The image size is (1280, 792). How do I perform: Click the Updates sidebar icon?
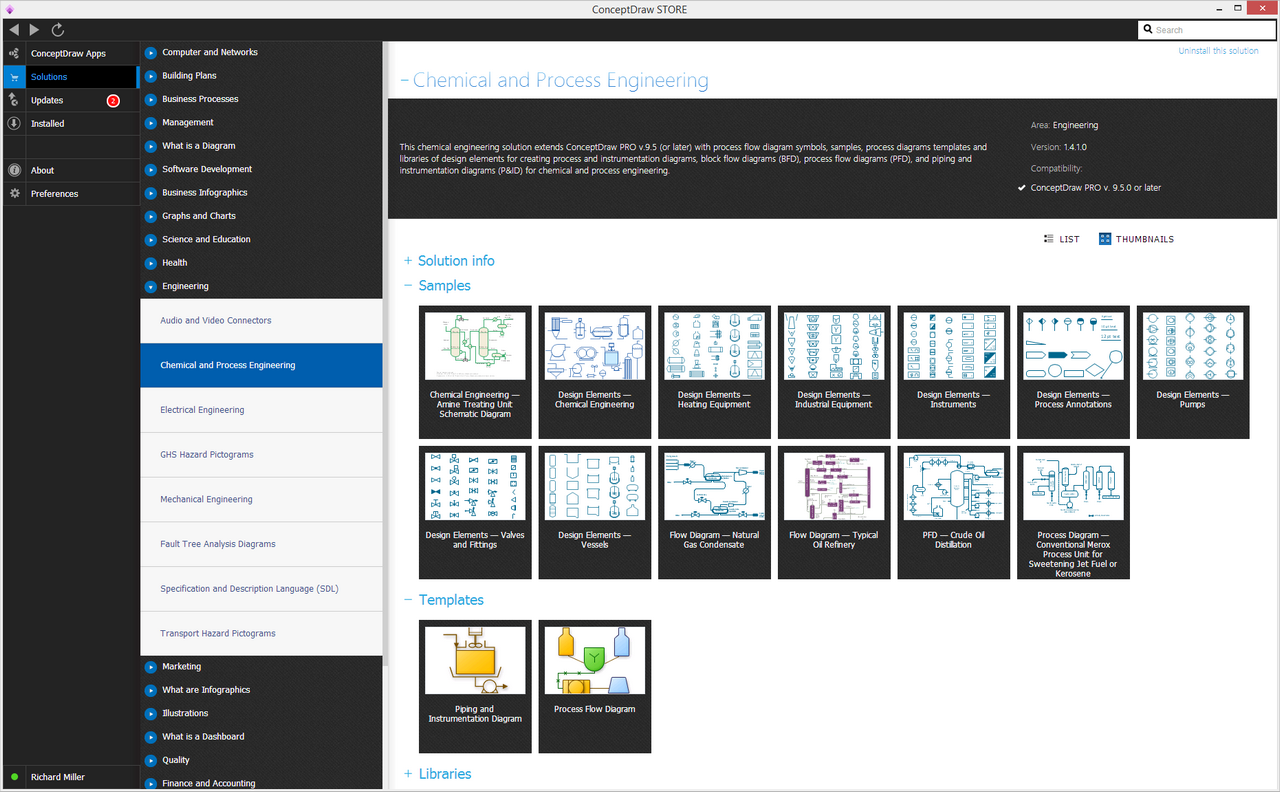(14, 100)
